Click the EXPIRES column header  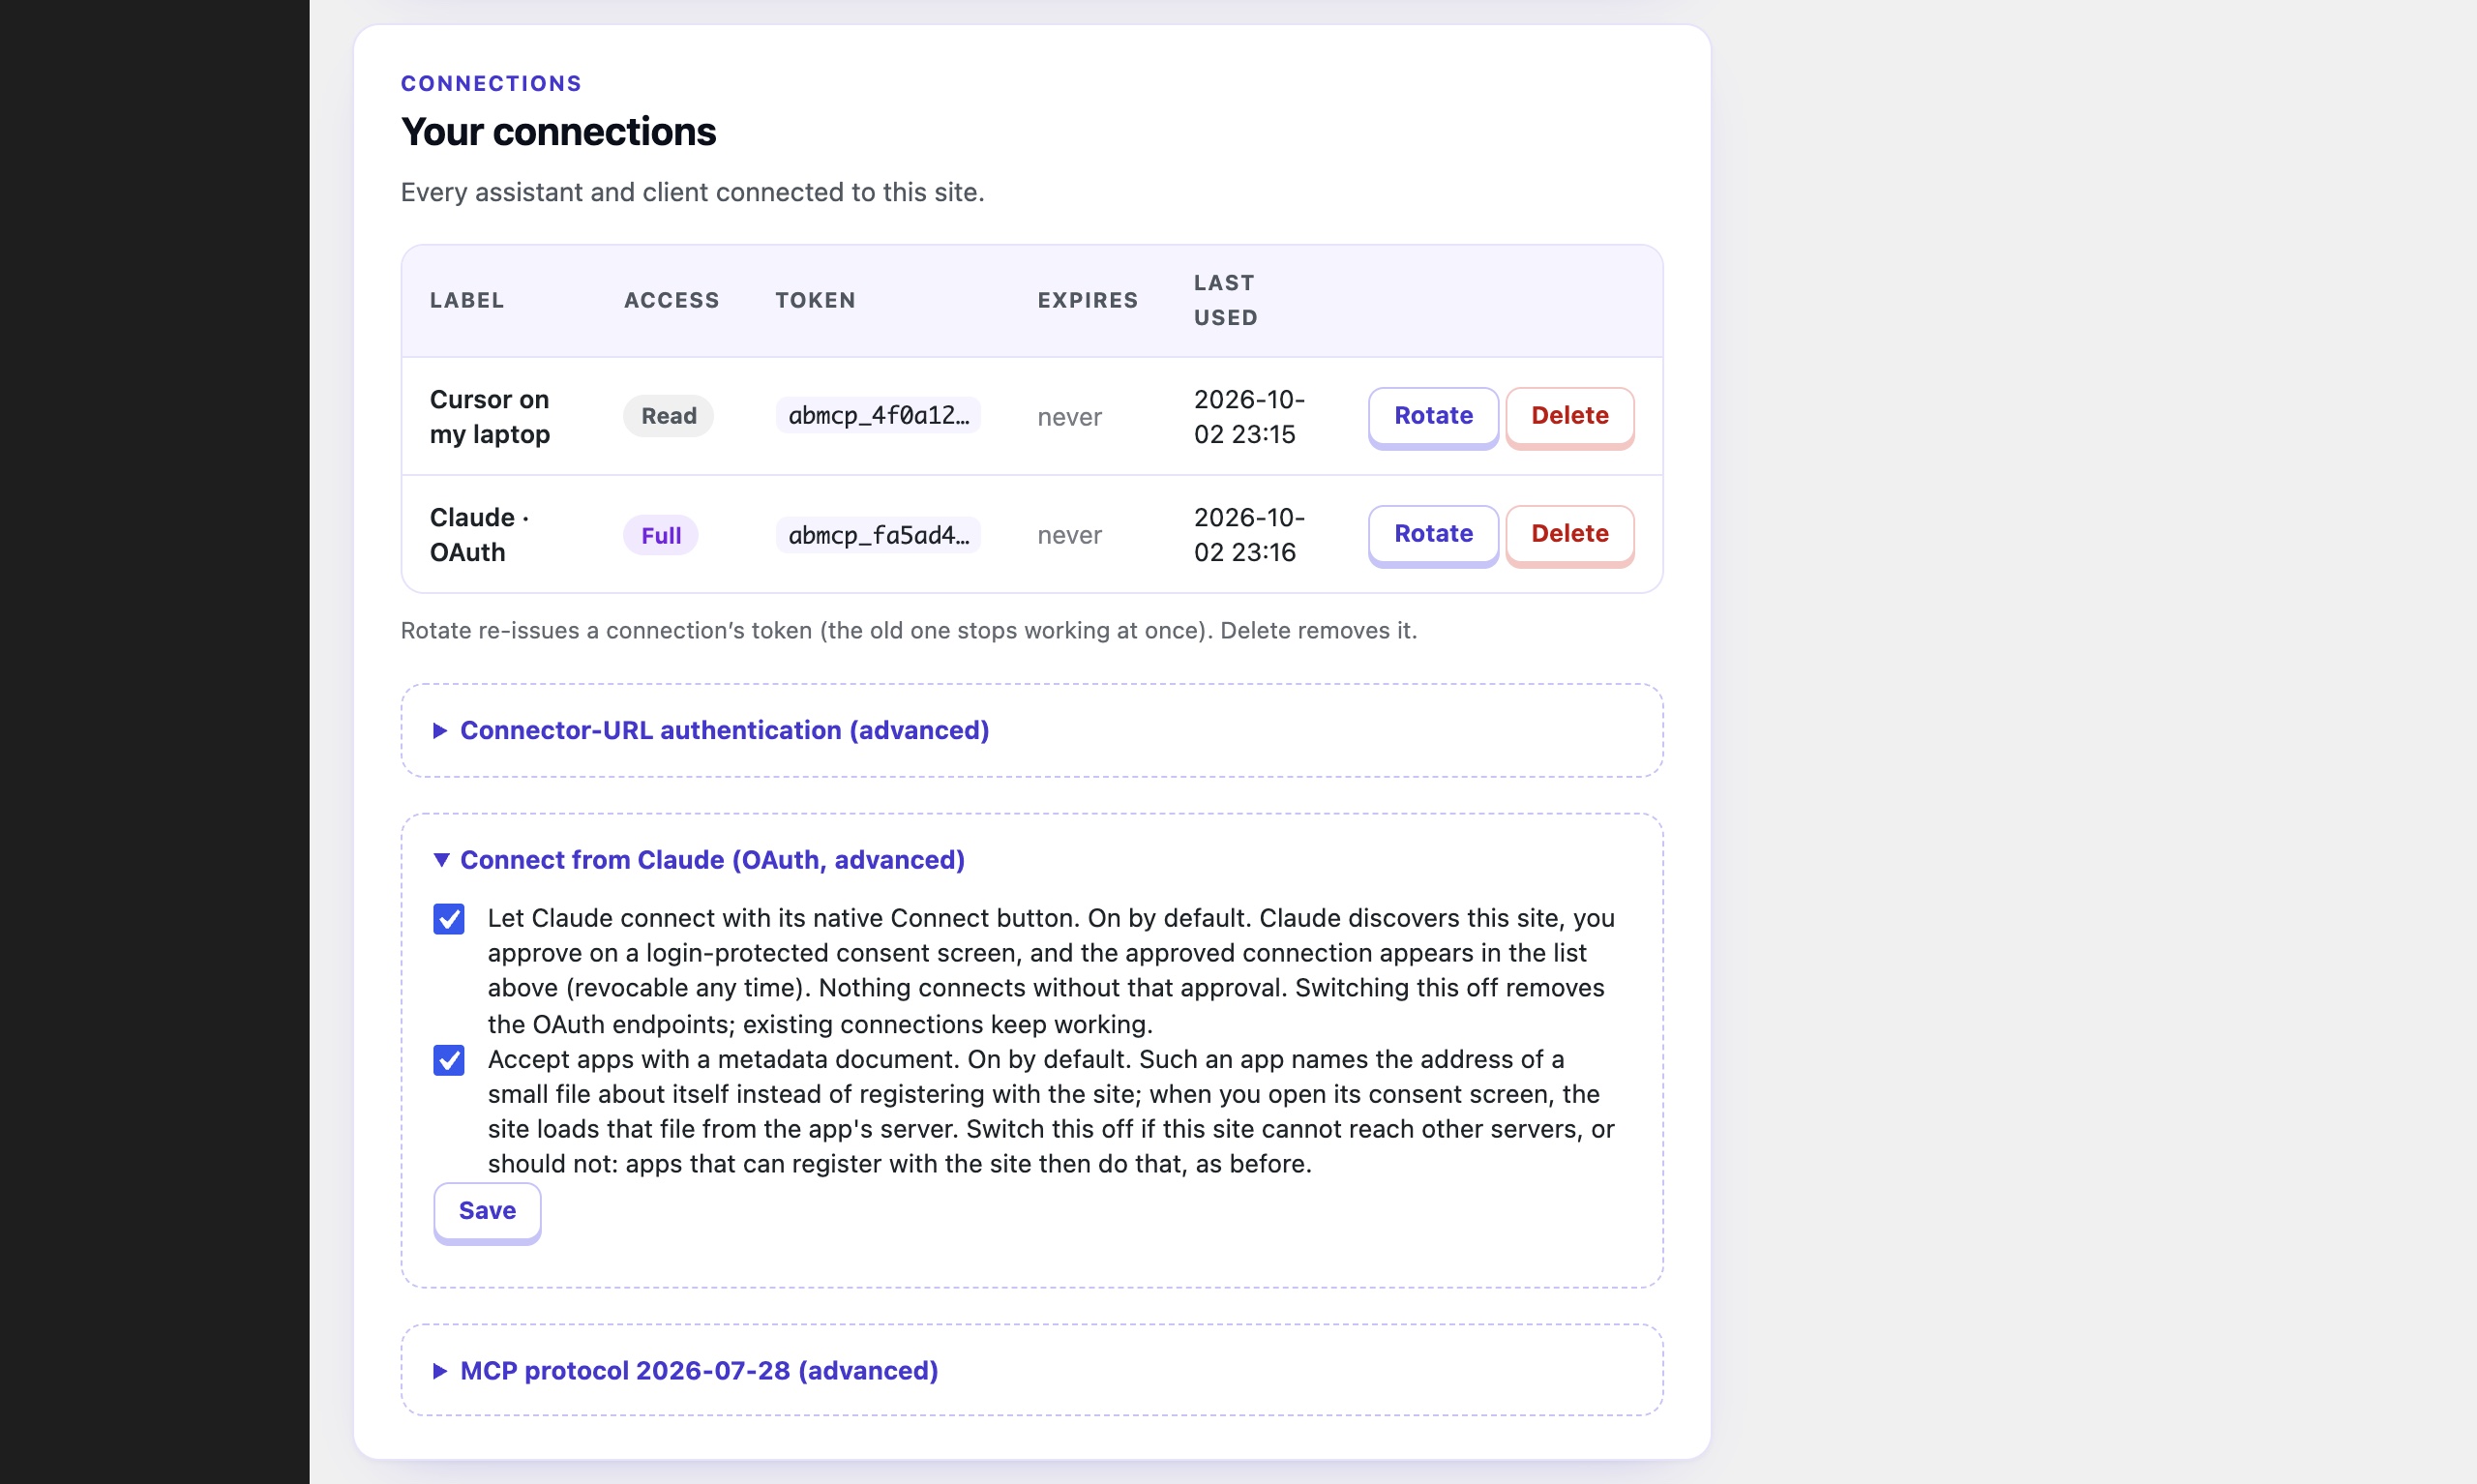tap(1087, 300)
